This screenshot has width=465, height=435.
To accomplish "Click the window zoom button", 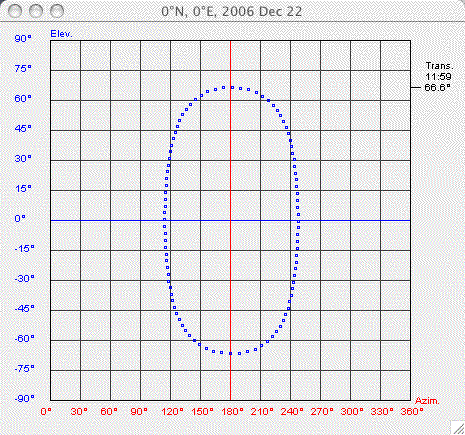I will tap(57, 11).
